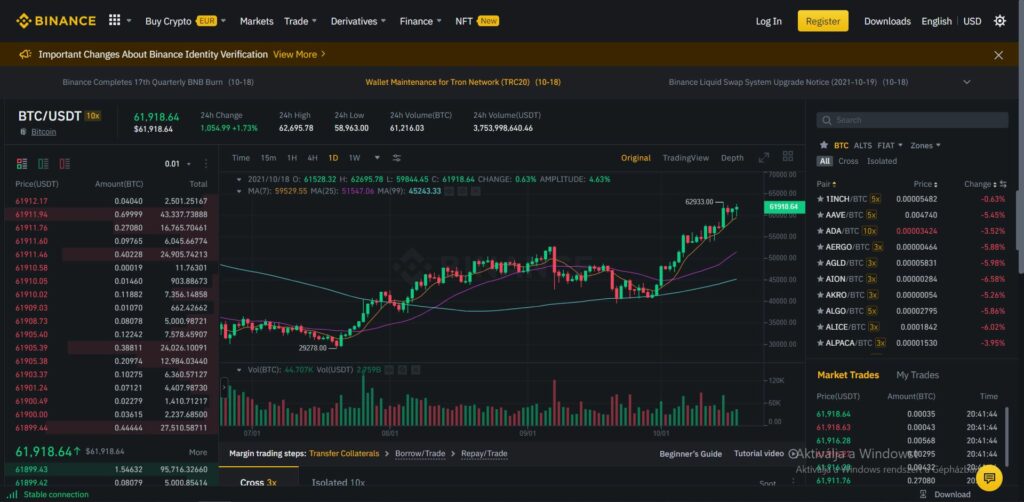
Task: Expand chart to fullscreen
Action: coord(763,157)
